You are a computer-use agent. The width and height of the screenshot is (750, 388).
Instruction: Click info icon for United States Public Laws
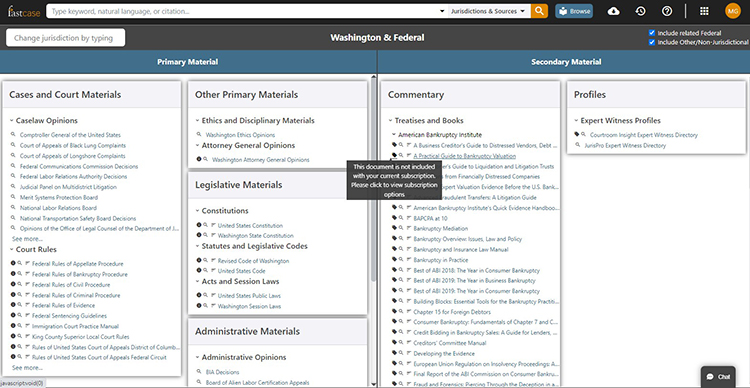pyautogui.click(x=199, y=295)
